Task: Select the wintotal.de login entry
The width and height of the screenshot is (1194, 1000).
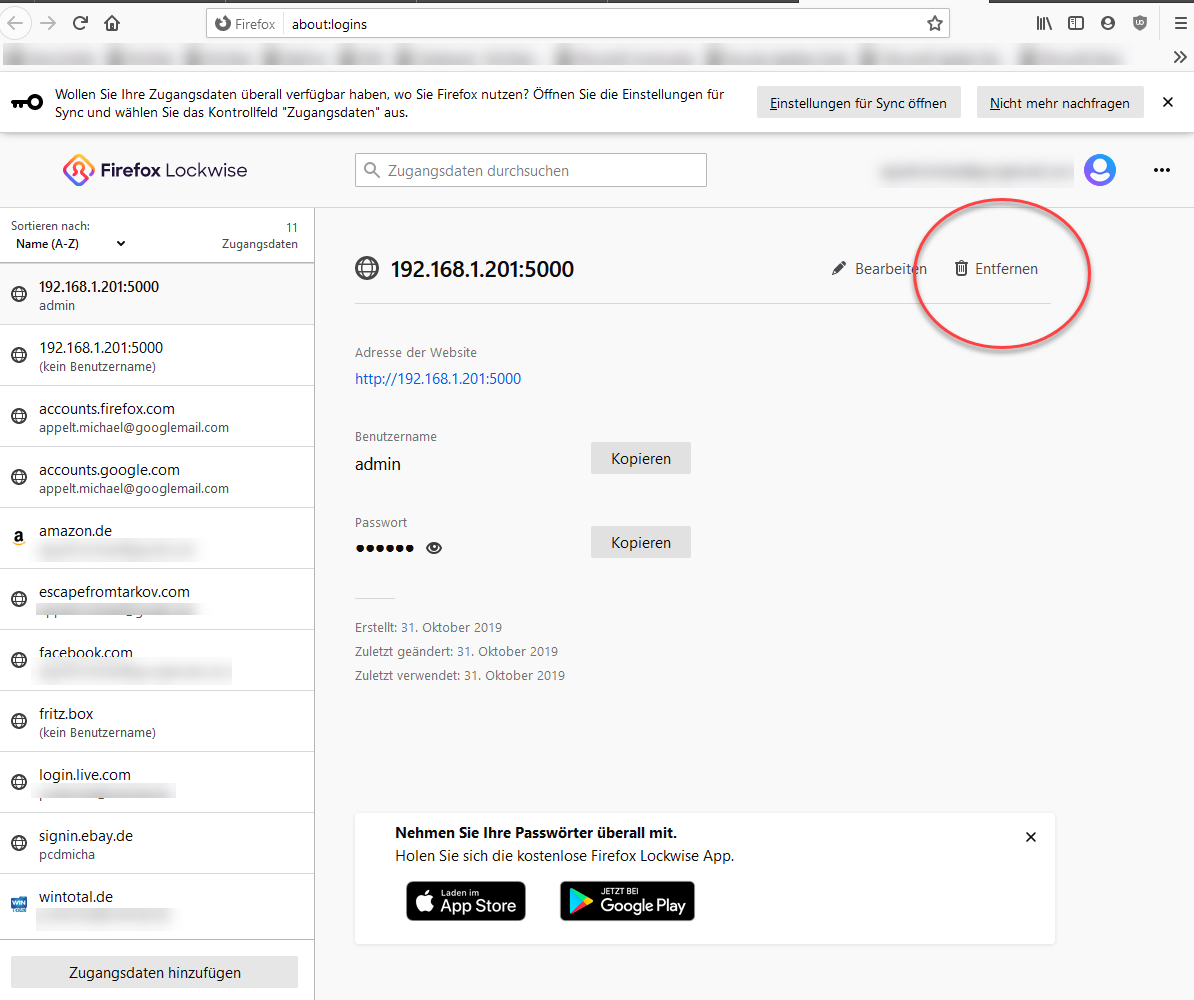Action: pyautogui.click(x=157, y=905)
